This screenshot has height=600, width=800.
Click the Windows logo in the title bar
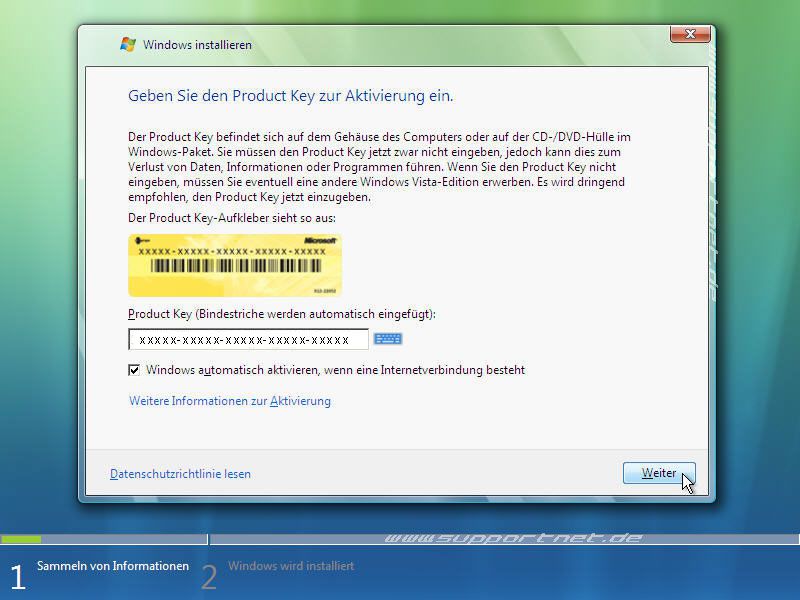[127, 44]
